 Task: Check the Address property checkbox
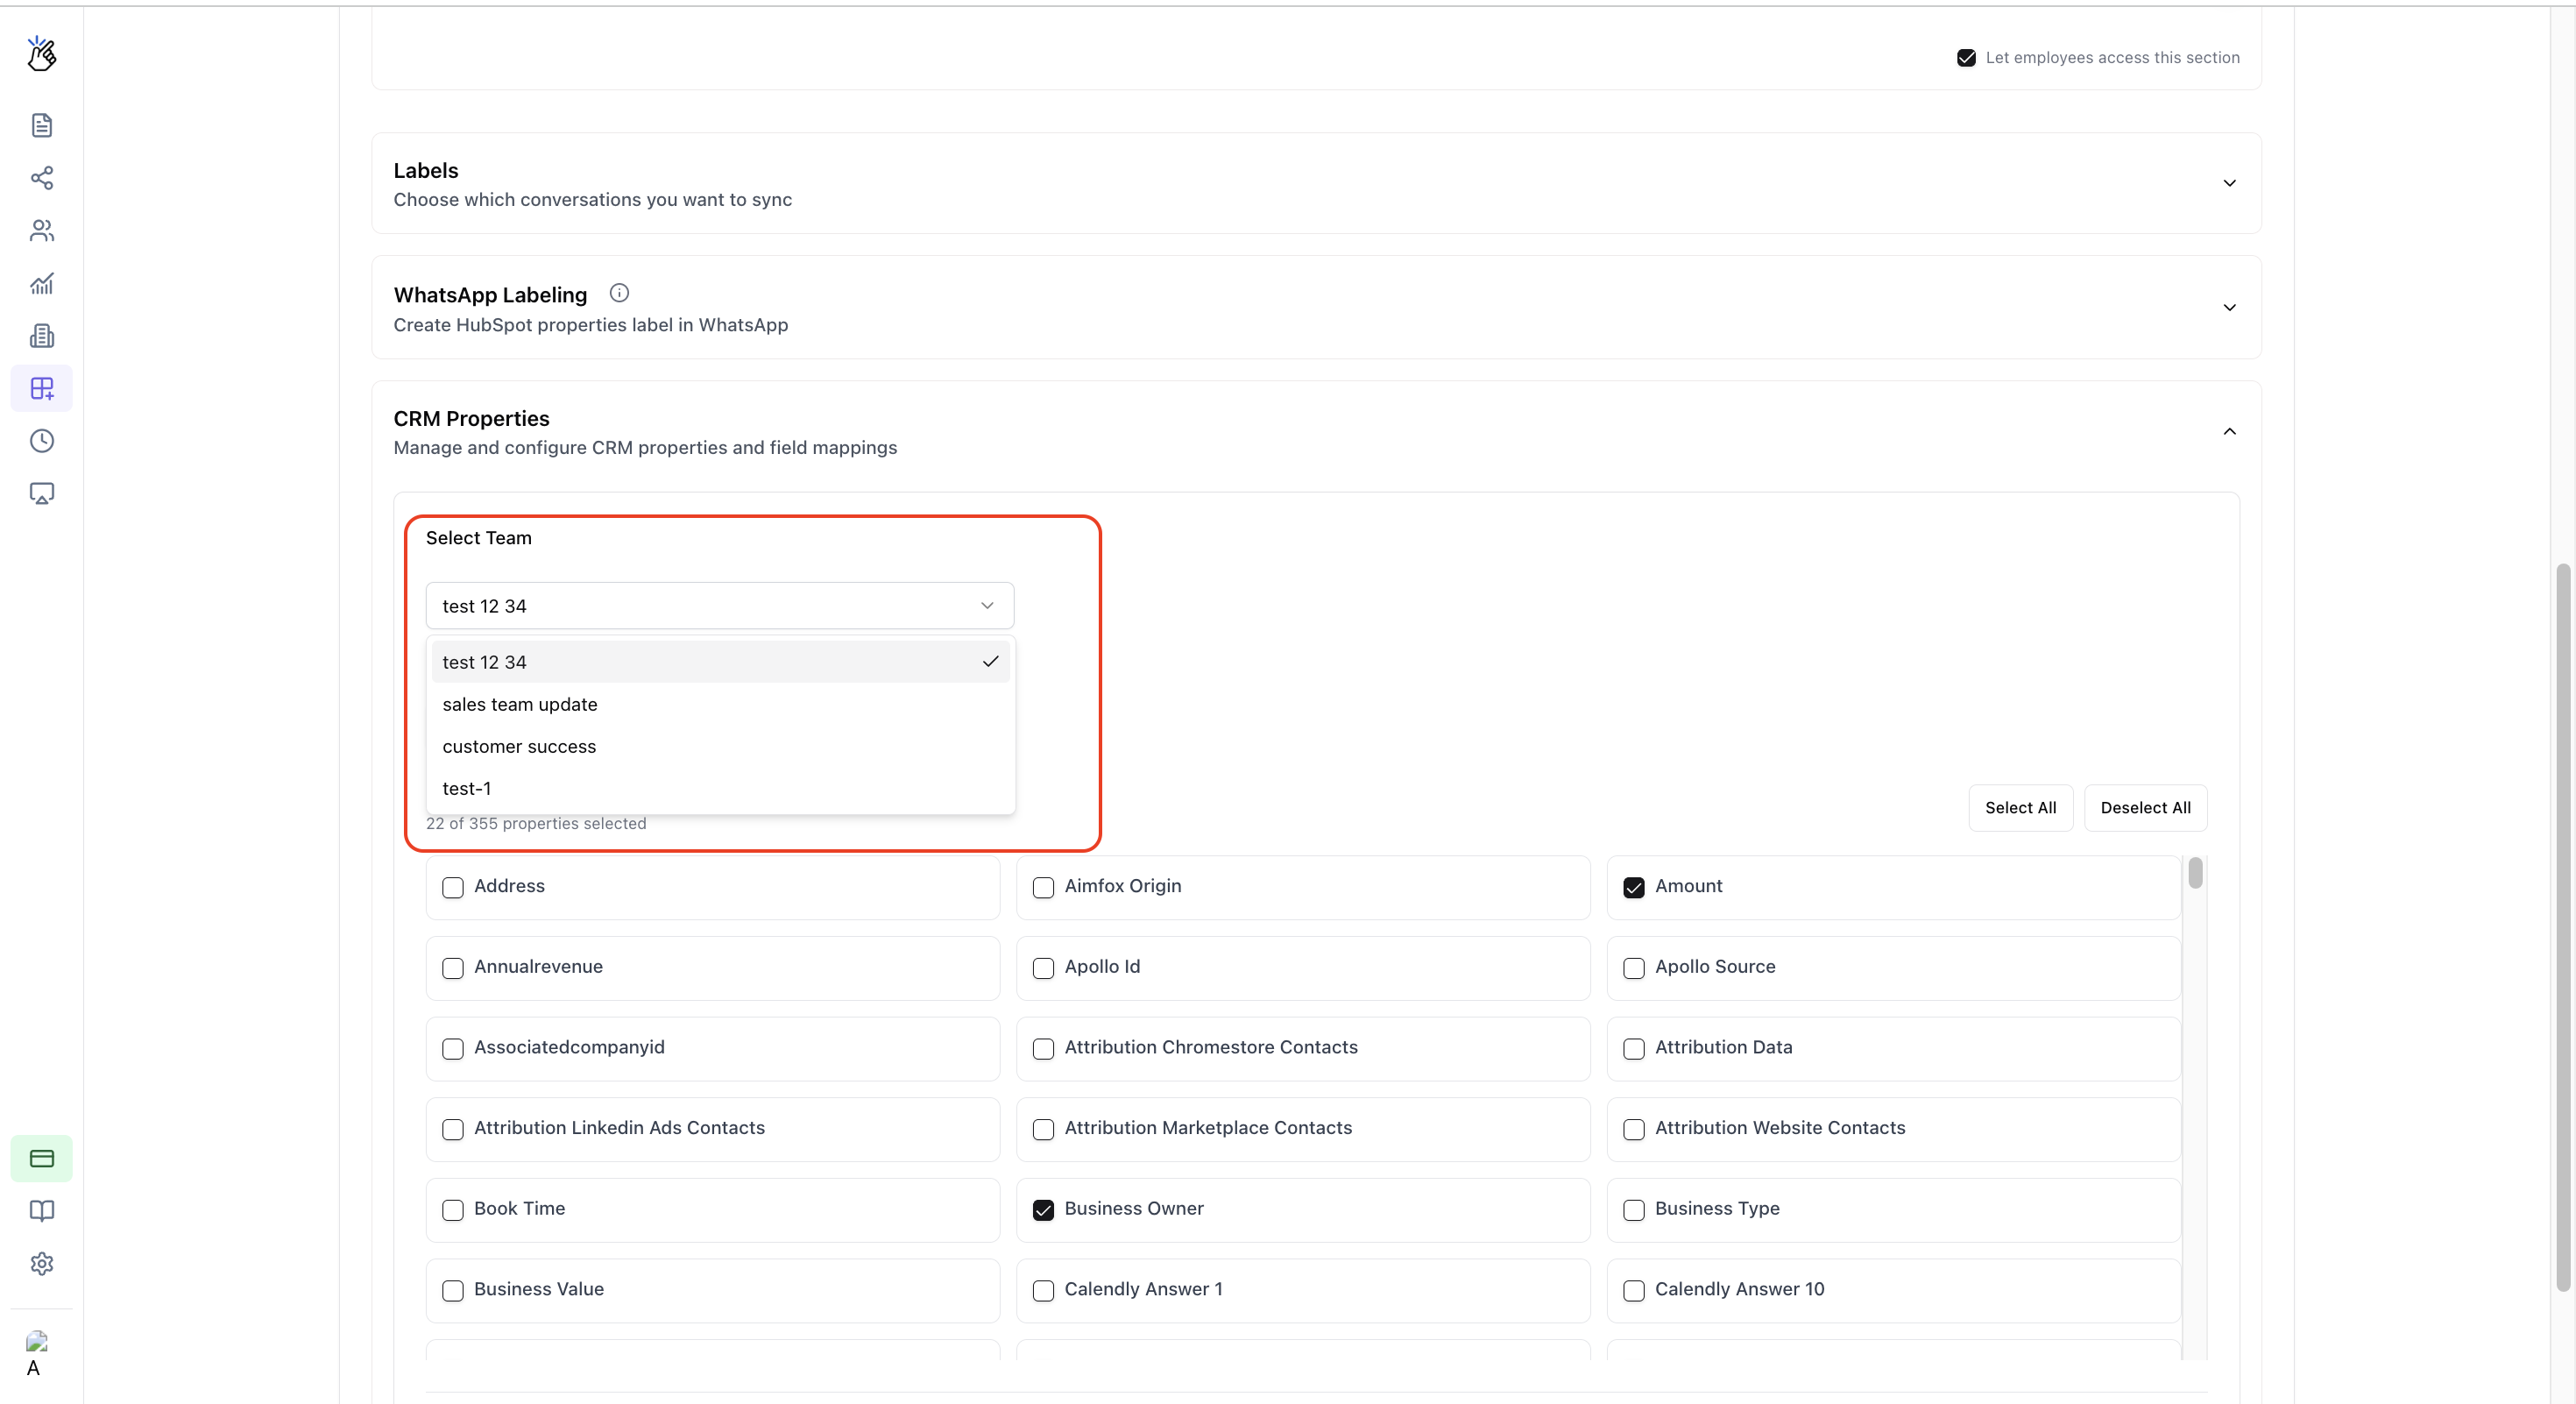tap(453, 887)
